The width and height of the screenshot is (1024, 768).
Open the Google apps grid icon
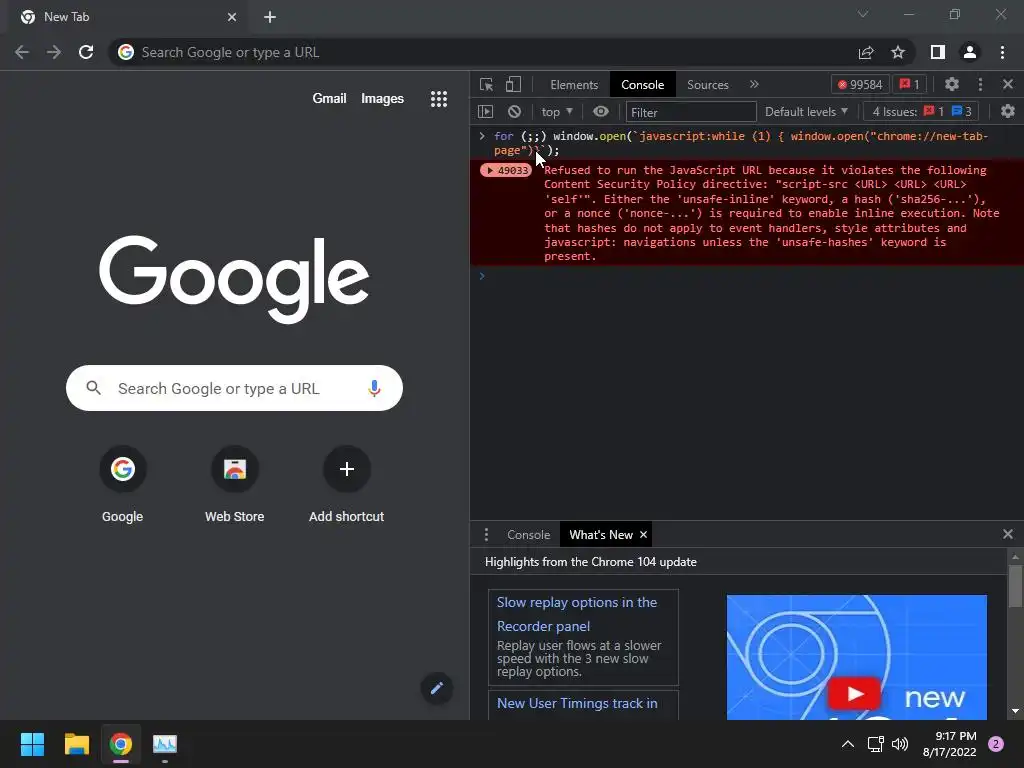439,99
